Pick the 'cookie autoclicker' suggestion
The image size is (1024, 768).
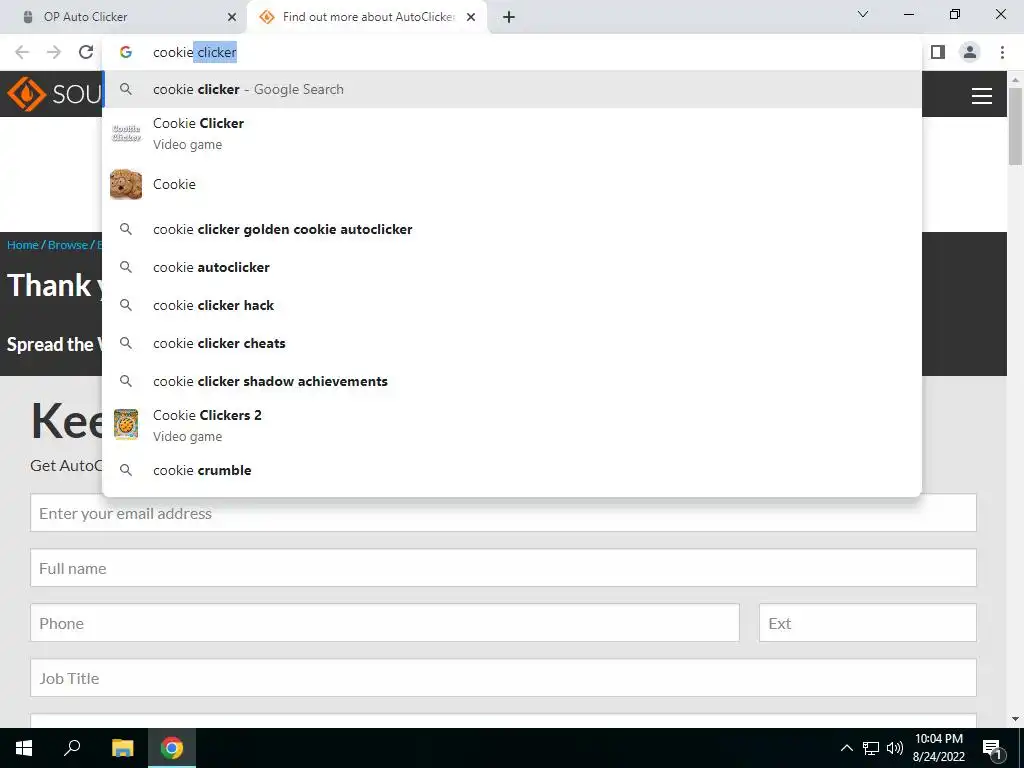coord(512,267)
